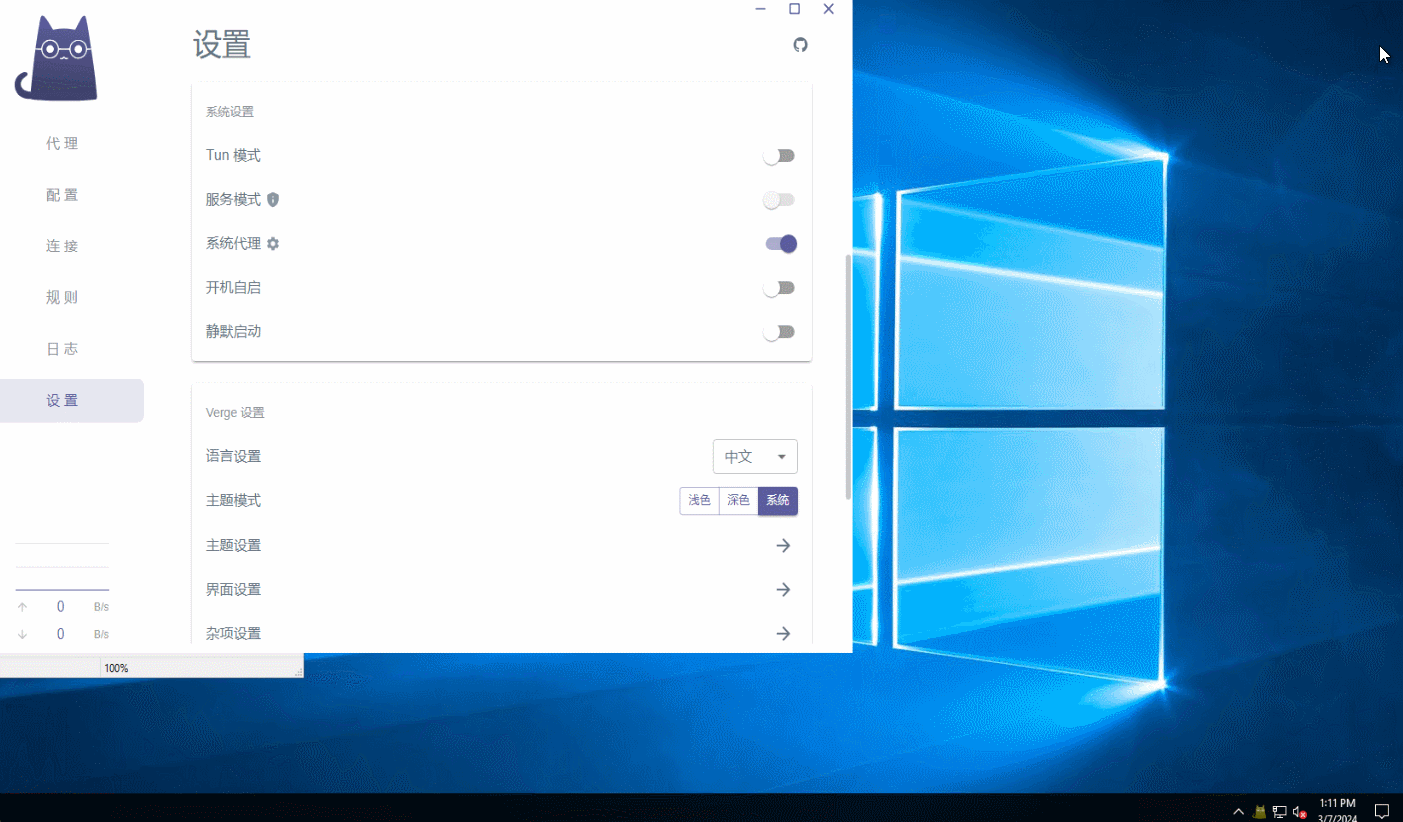Enable the 开机自启 toggle
The width and height of the screenshot is (1403, 822).
click(779, 288)
